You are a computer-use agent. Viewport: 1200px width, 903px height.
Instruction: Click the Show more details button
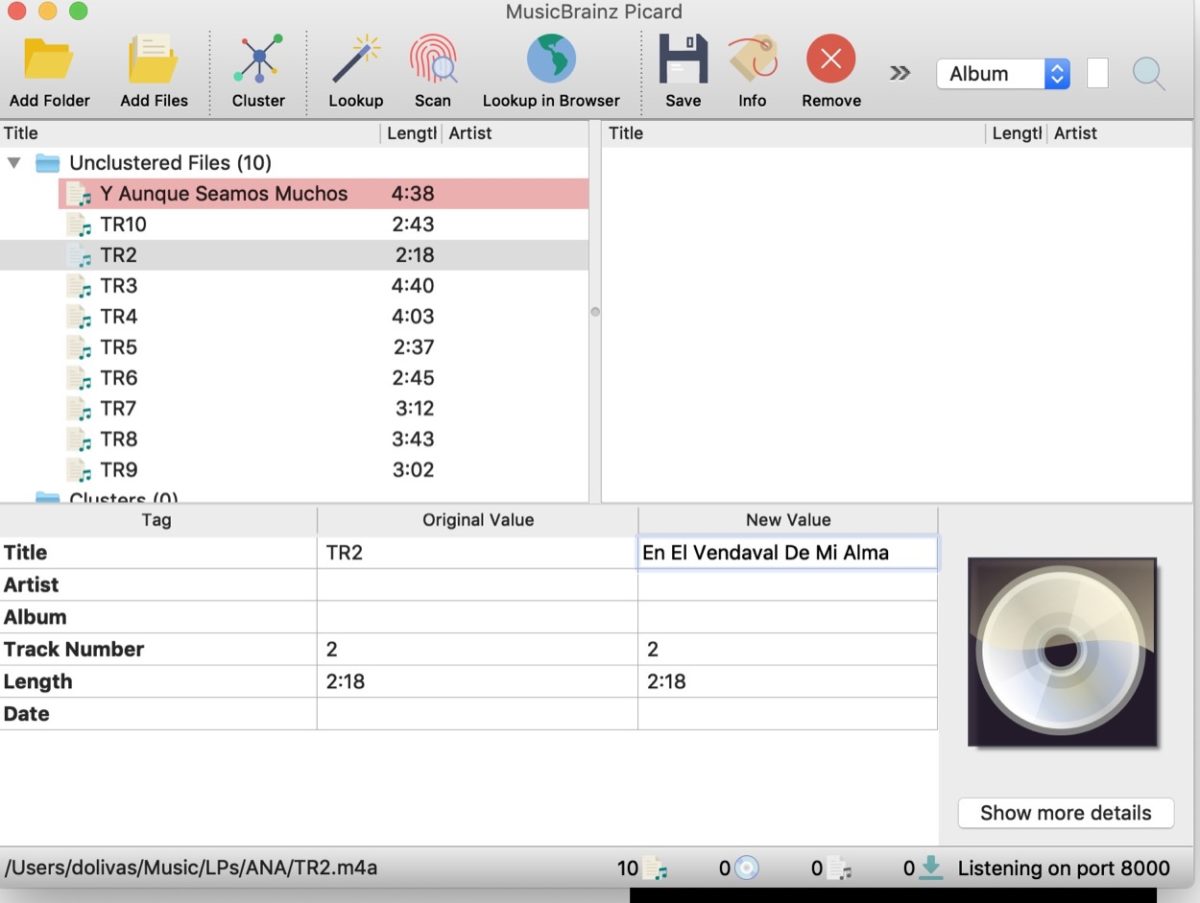1065,813
